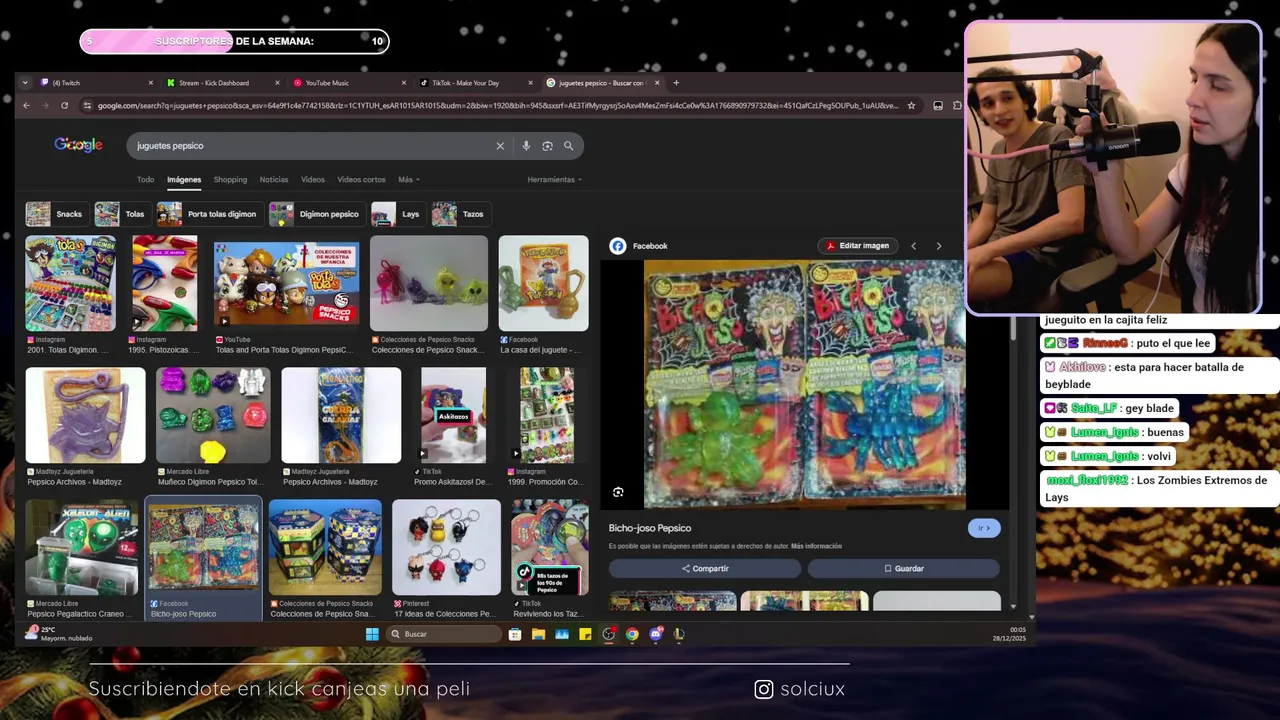The image size is (1280, 720).
Task: Open the Bicho-joso Pepsico title link
Action: 650,528
